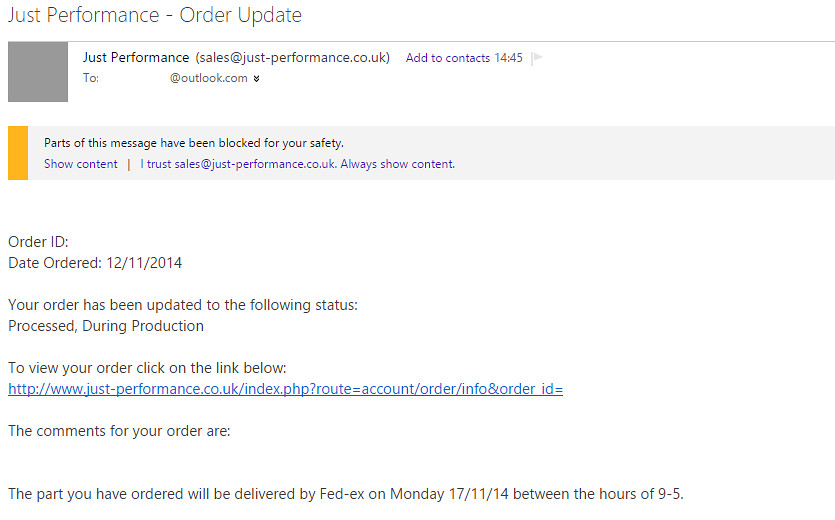Click the Order ID label

coord(38,242)
